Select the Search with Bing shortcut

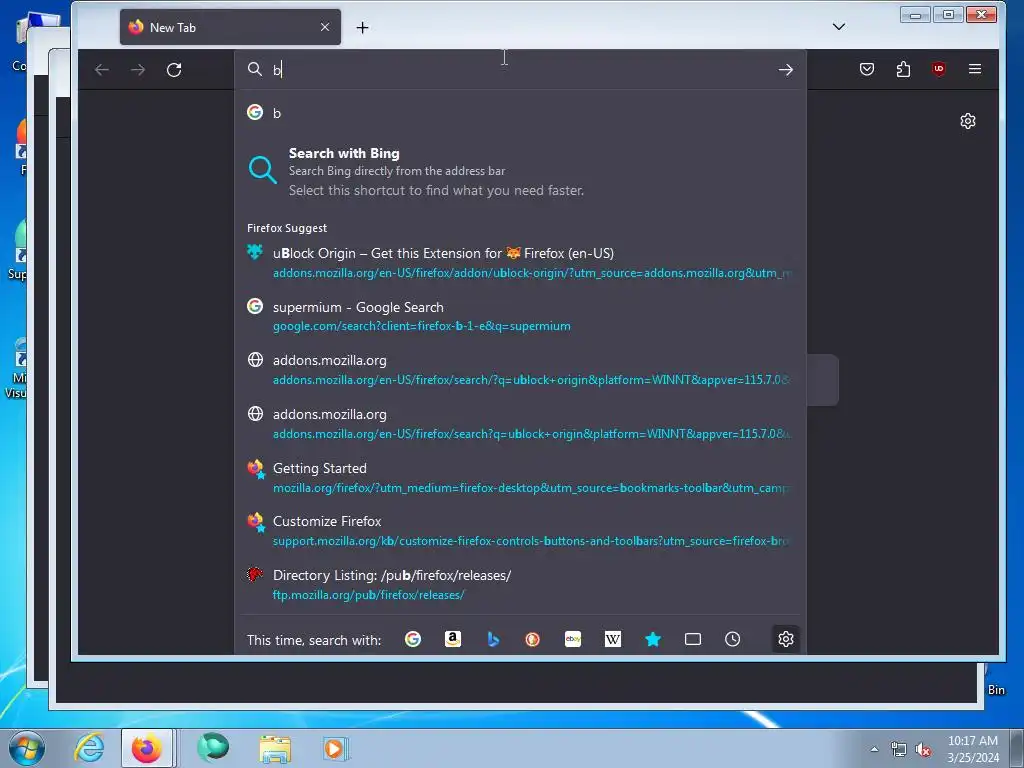520,171
